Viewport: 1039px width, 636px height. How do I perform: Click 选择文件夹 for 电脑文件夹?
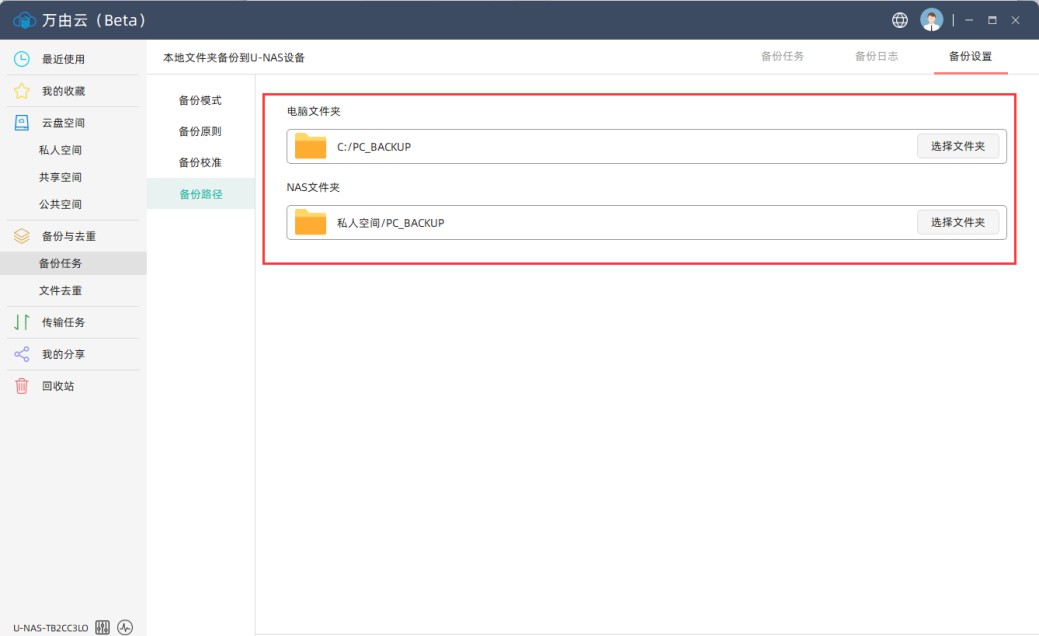pyautogui.click(x=957, y=146)
